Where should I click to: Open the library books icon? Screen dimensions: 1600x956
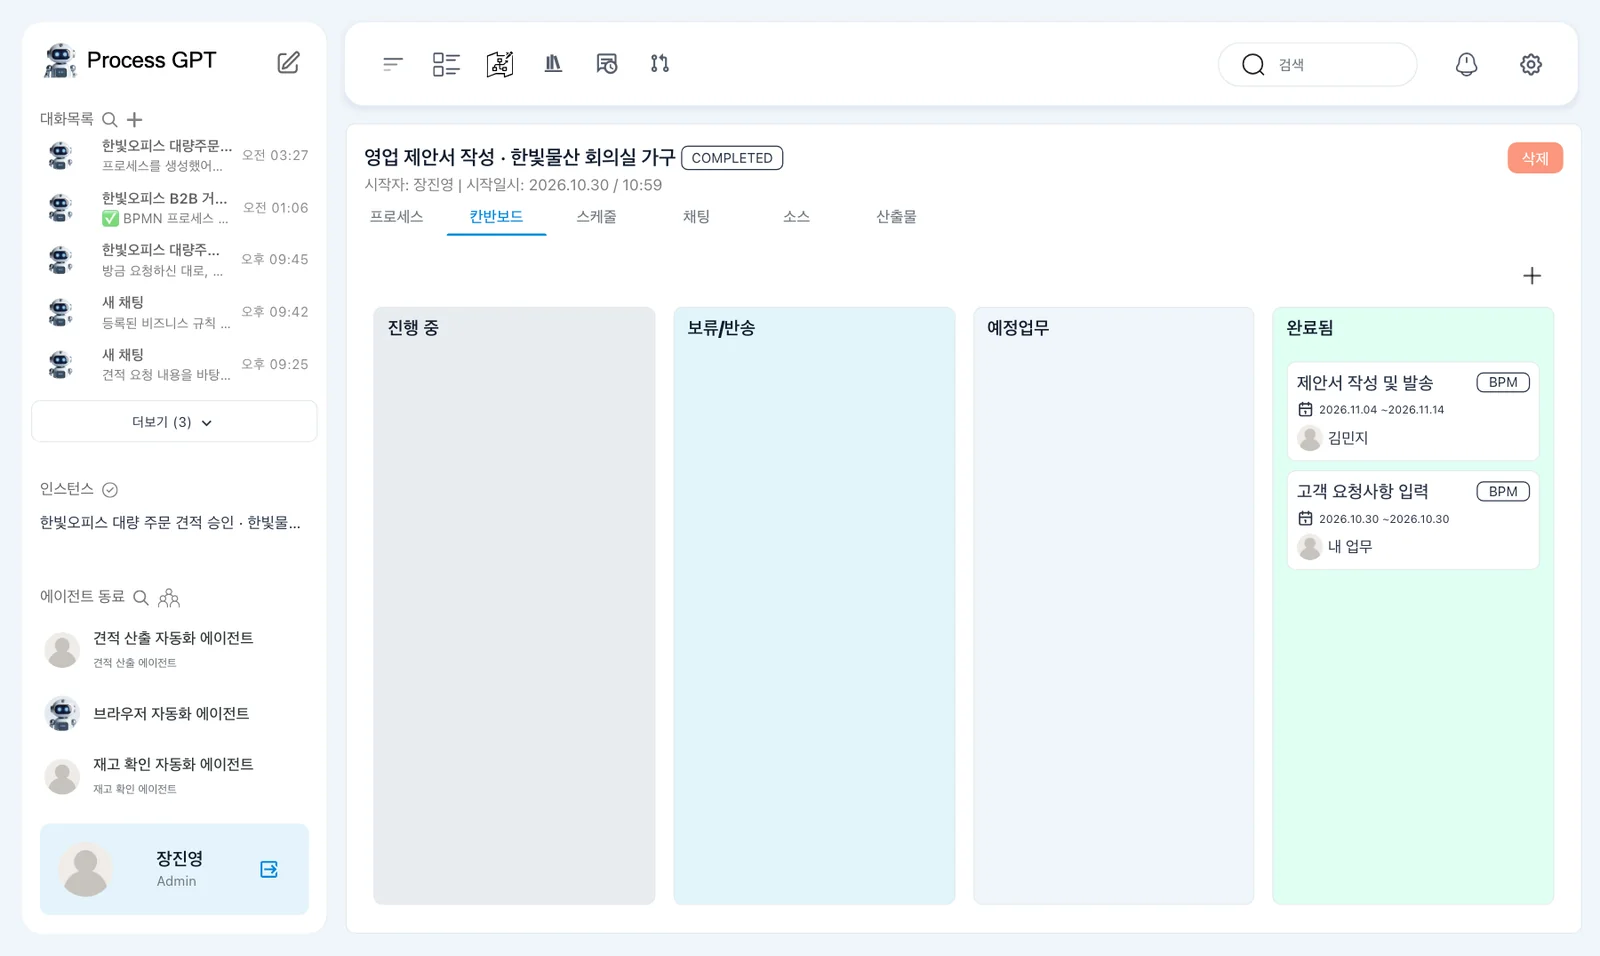(553, 64)
